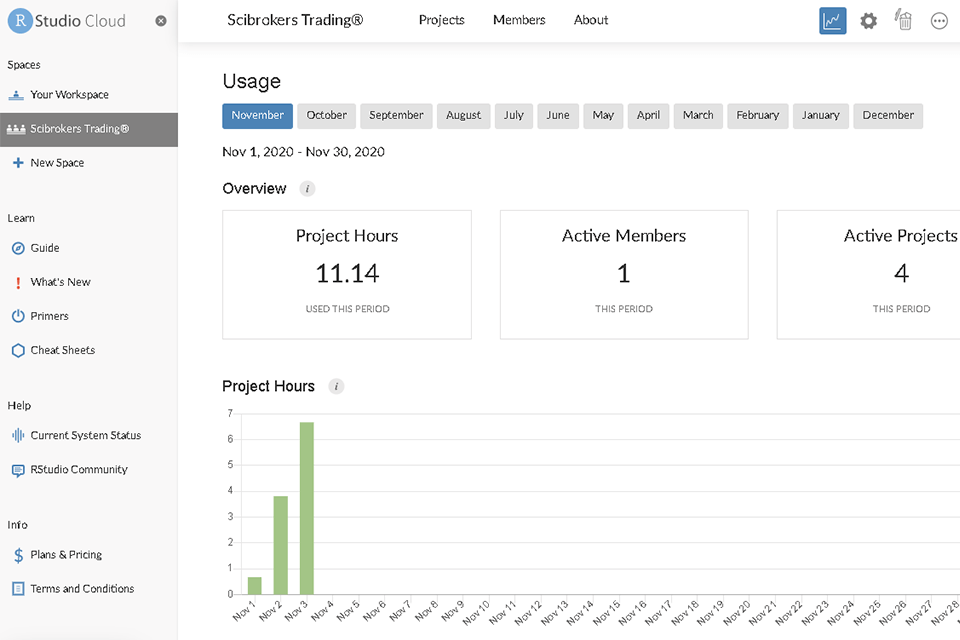
Task: Select the July usage period
Action: tap(514, 116)
